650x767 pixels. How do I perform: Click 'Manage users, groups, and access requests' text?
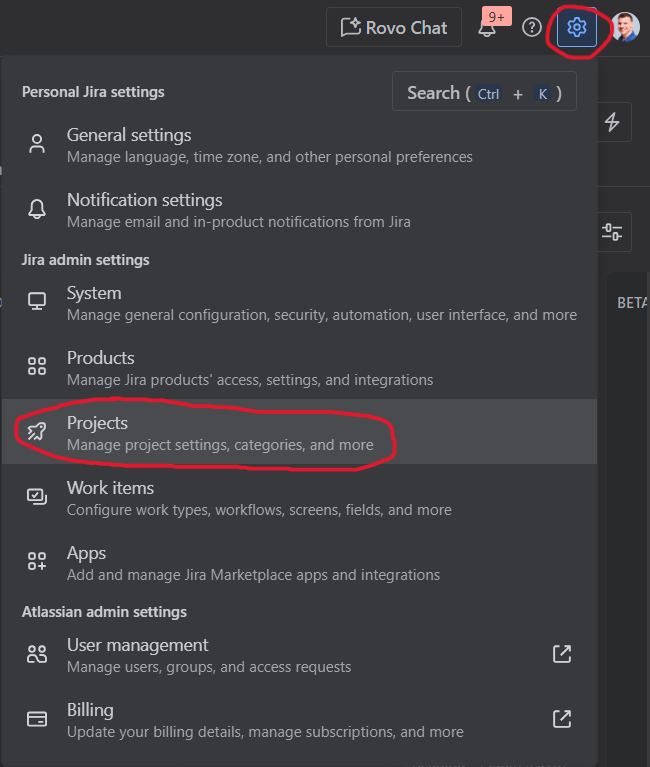[x=209, y=667]
